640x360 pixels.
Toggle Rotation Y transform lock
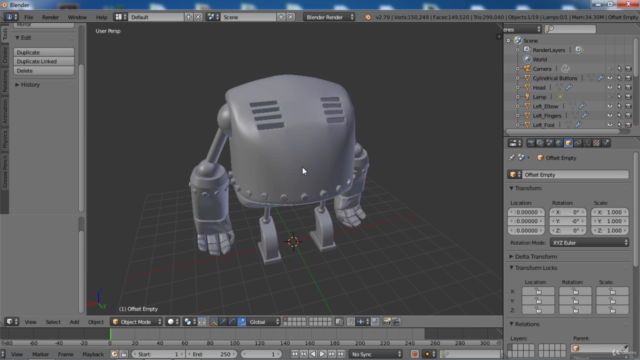[x=575, y=301]
